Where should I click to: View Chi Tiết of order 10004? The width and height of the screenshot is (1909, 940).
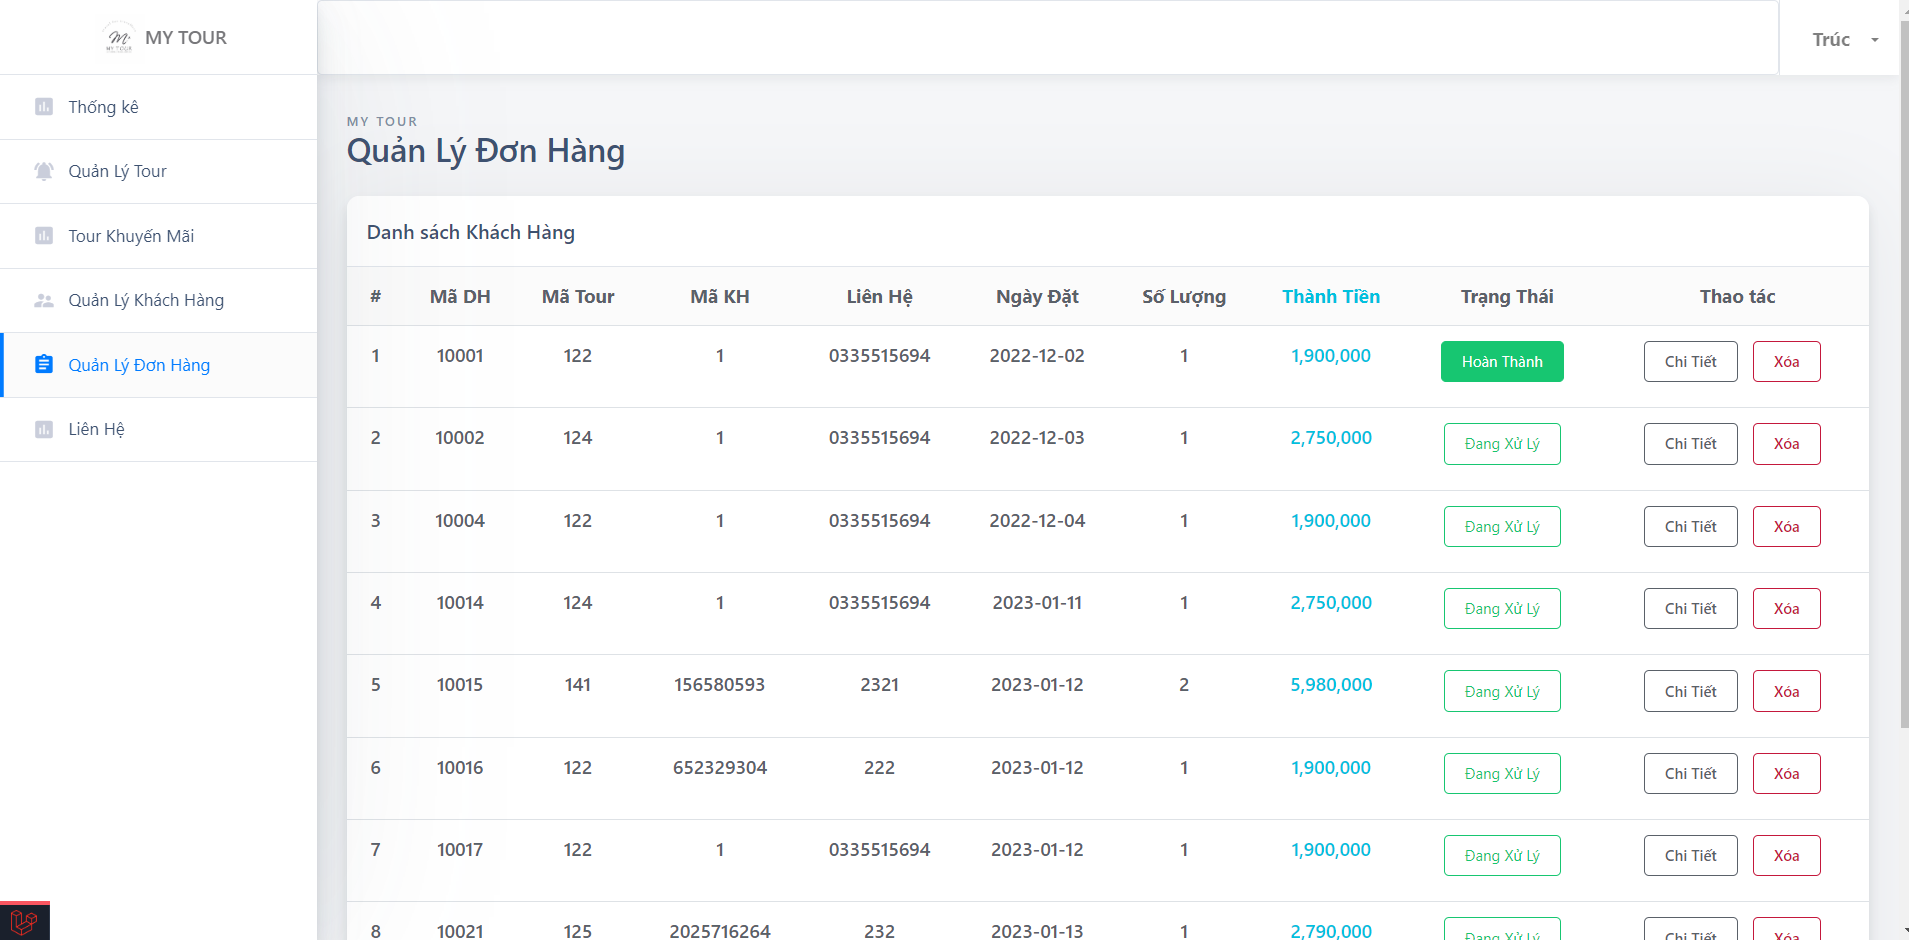[x=1690, y=527]
